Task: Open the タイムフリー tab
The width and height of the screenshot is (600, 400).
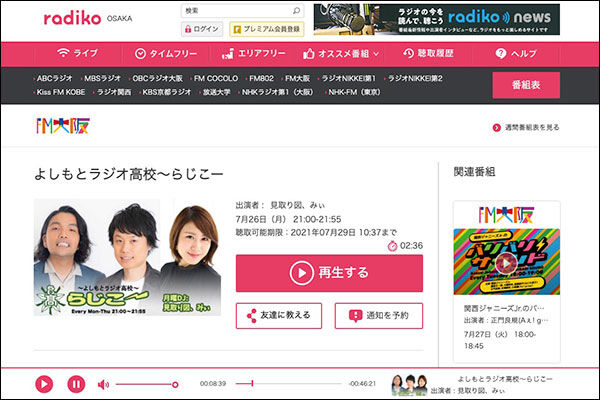Action: coord(166,54)
